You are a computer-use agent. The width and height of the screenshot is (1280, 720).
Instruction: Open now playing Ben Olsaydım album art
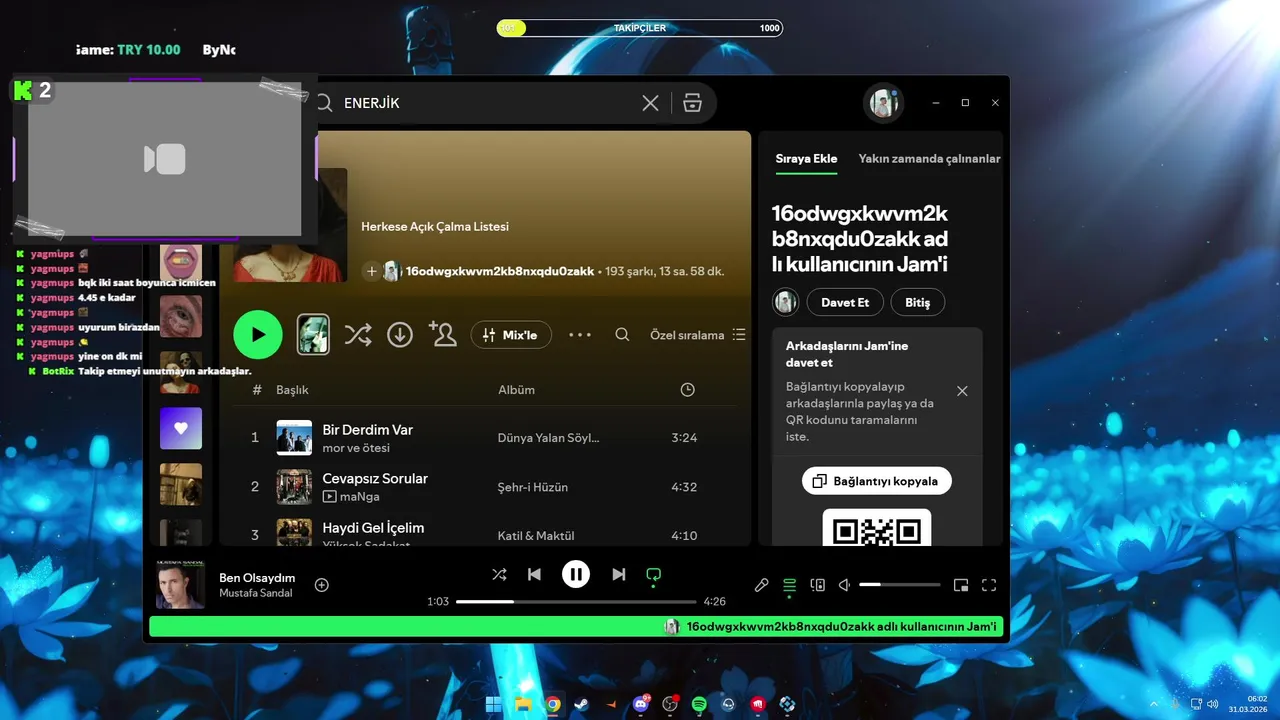point(181,585)
